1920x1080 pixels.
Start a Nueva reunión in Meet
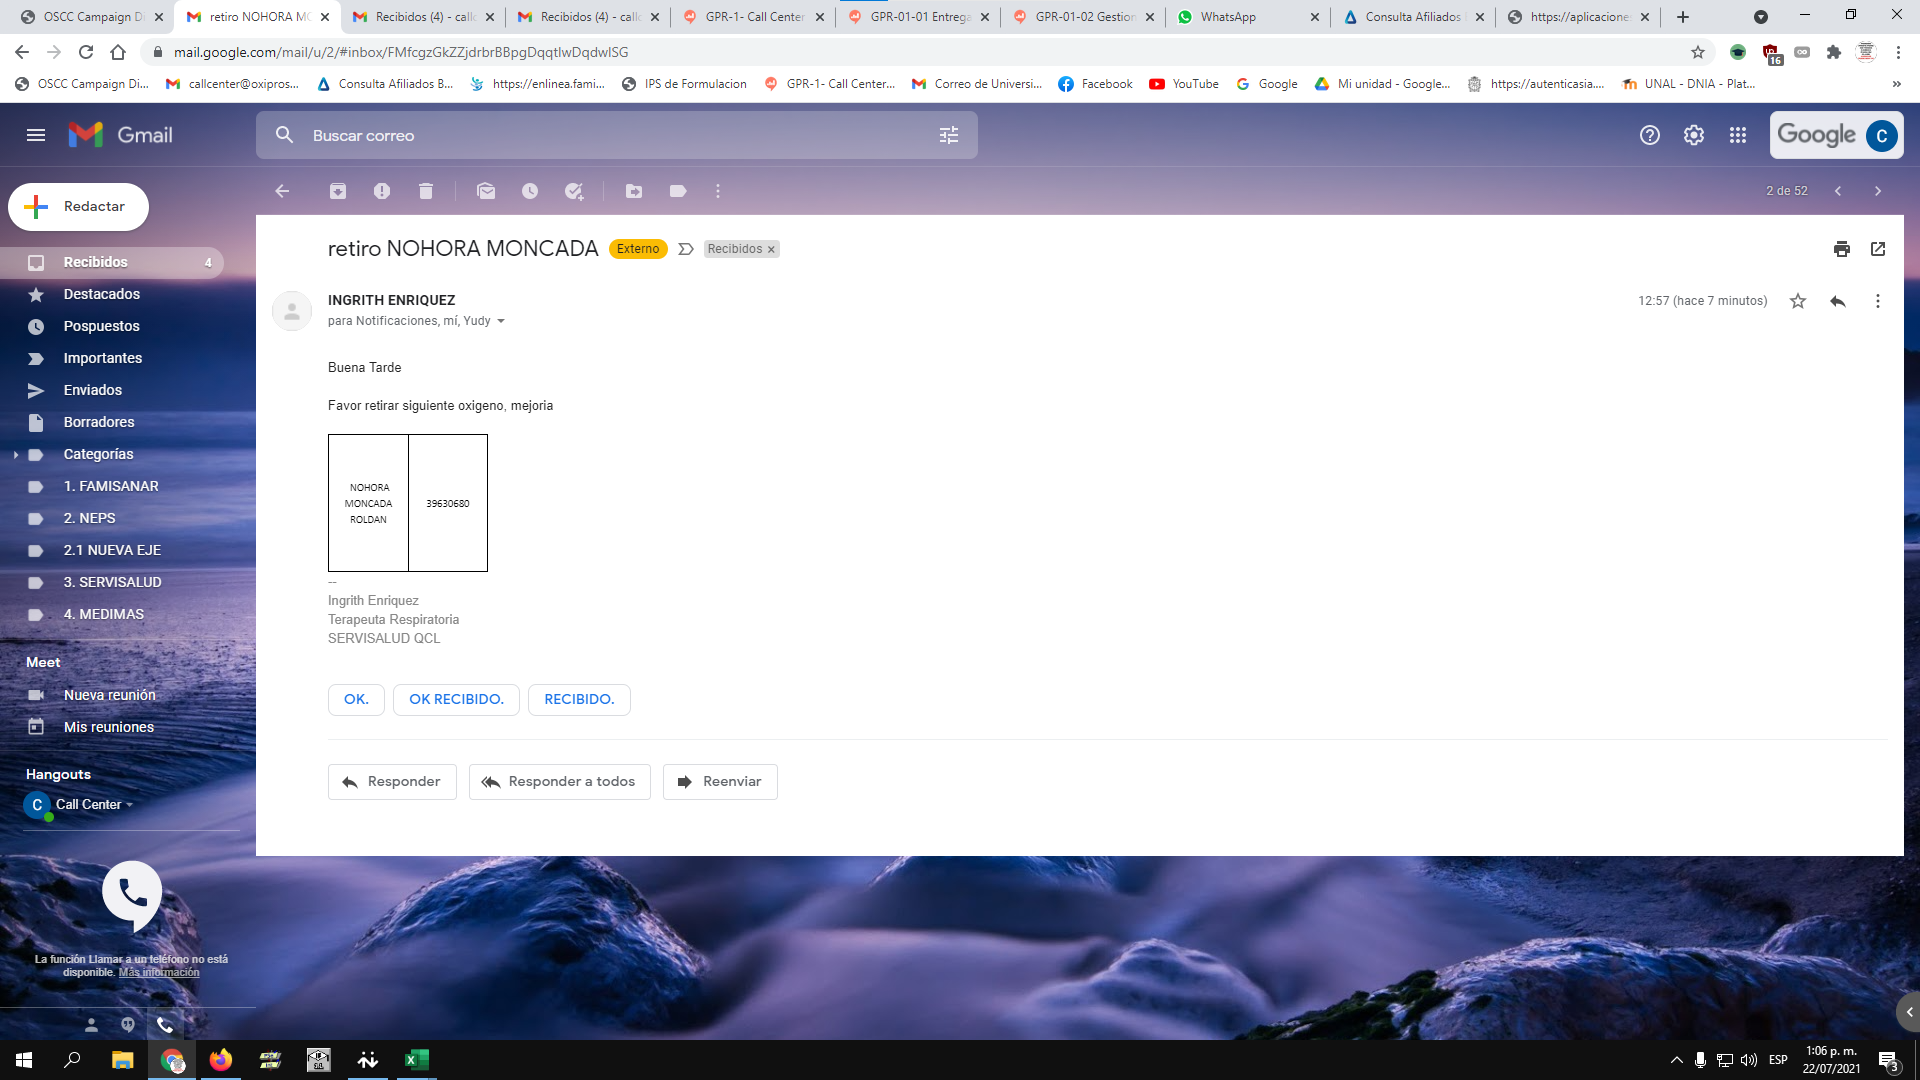click(112, 696)
